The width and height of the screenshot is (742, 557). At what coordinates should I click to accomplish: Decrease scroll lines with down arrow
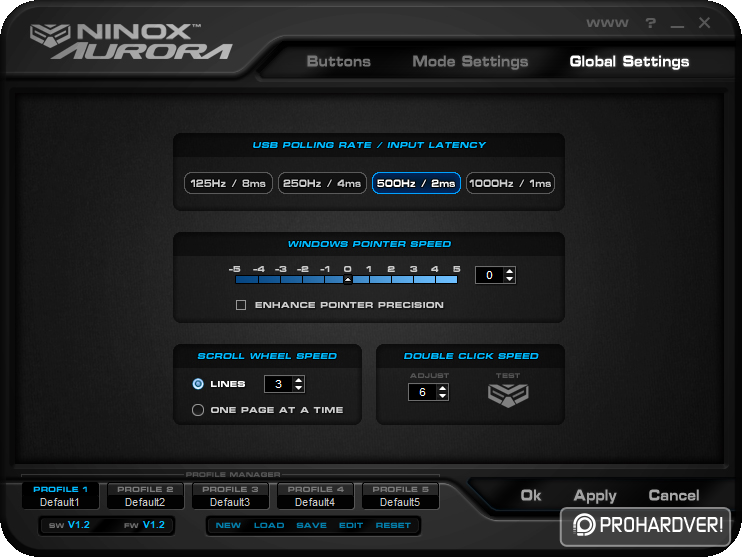[x=299, y=388]
